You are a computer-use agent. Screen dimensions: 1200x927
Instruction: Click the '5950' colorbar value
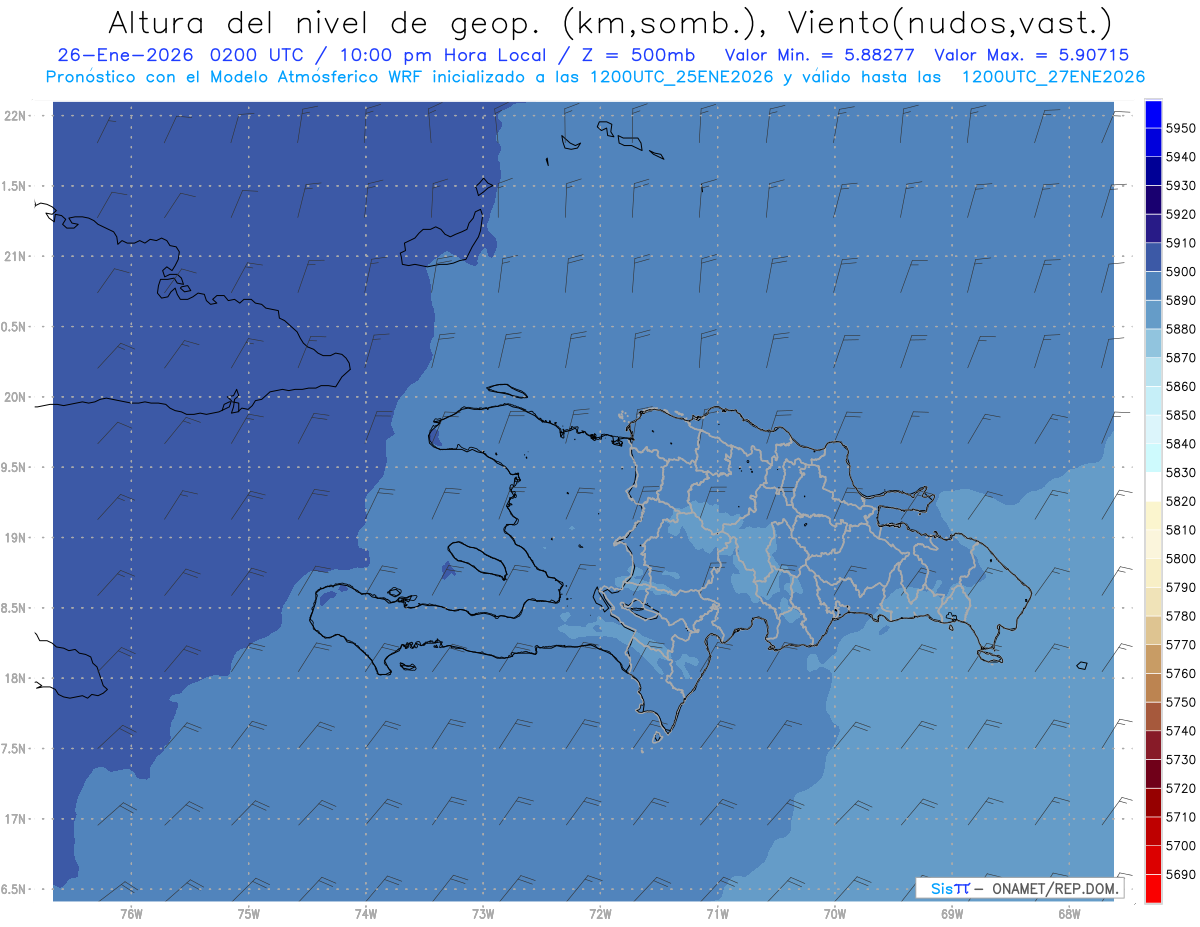(x=1180, y=128)
